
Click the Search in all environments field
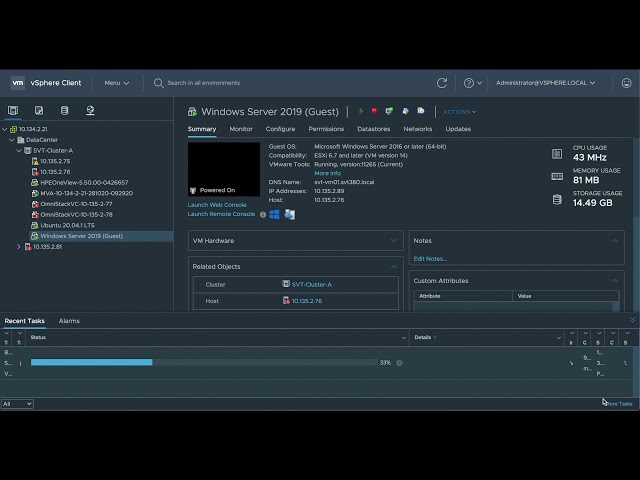tap(204, 83)
